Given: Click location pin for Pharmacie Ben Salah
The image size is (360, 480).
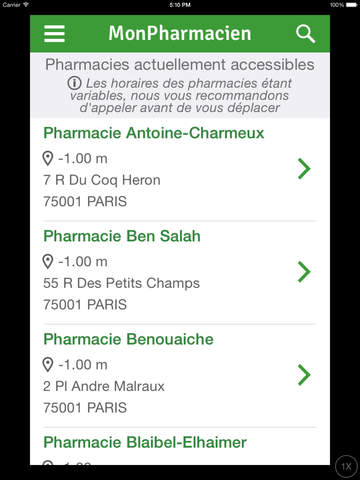Looking at the screenshot, I should pyautogui.click(x=48, y=262).
